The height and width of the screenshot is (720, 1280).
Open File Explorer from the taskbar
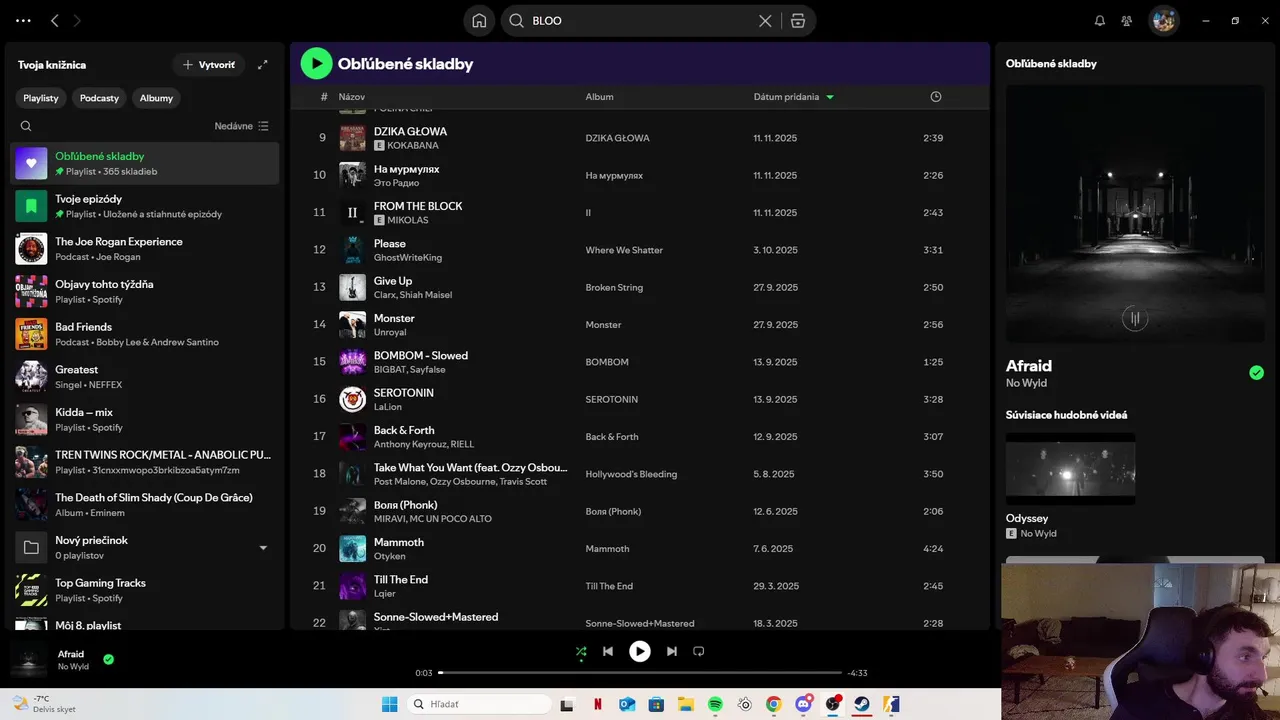click(686, 704)
